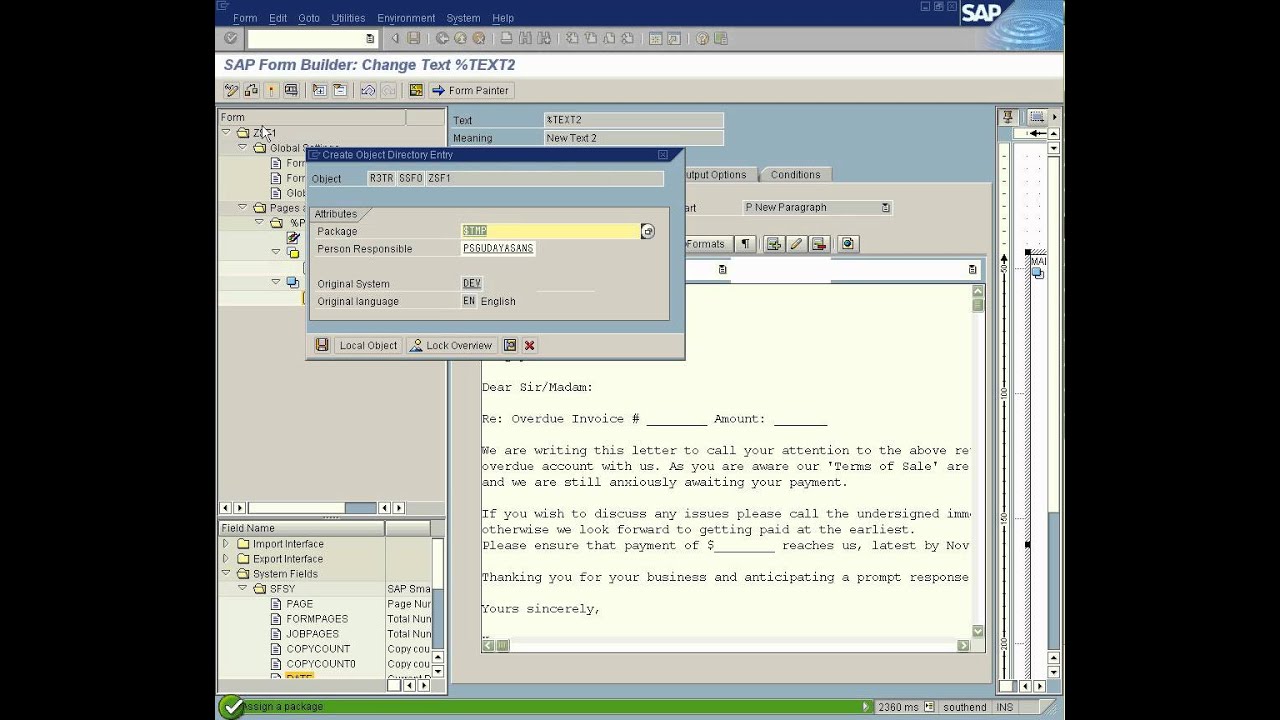Collapse the Global Settings tree node
The image size is (1280, 720).
(x=243, y=148)
